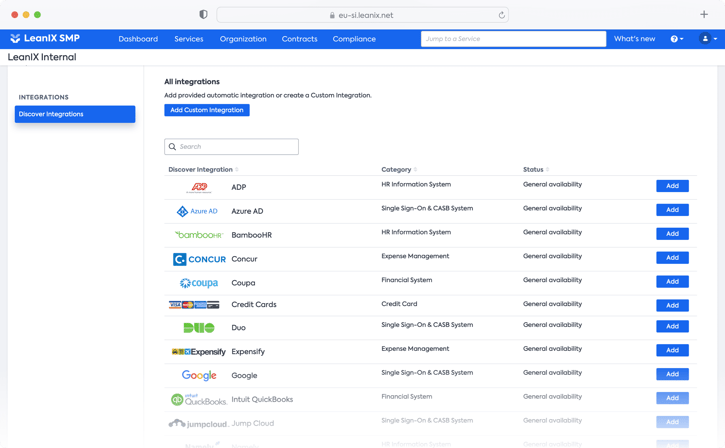Click the Google logo
The image size is (725, 448).
click(x=199, y=375)
